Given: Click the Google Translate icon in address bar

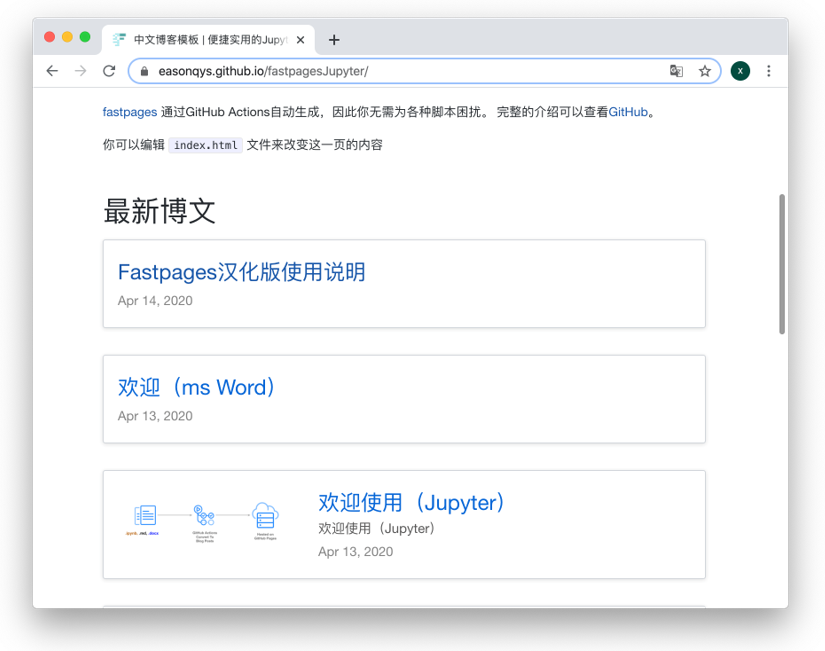Looking at the screenshot, I should coord(677,71).
